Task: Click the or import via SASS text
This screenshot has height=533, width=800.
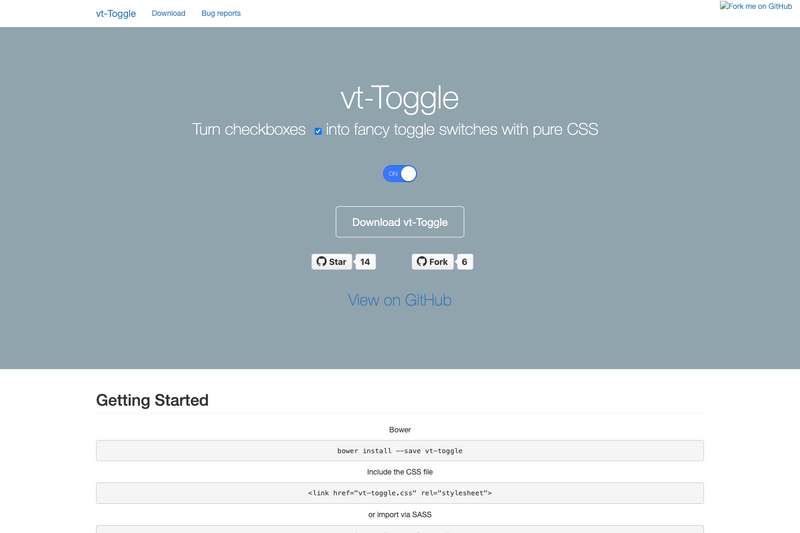Action: [x=400, y=515]
